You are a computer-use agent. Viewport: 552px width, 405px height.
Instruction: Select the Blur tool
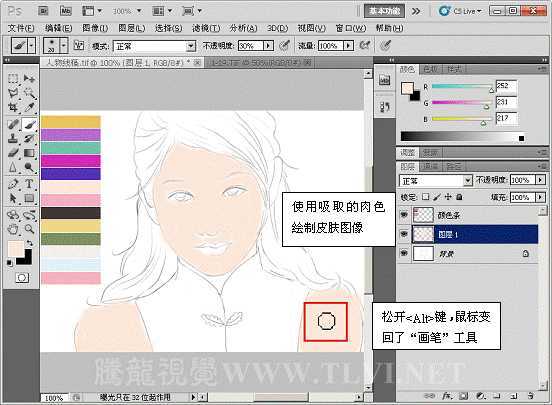click(x=13, y=167)
